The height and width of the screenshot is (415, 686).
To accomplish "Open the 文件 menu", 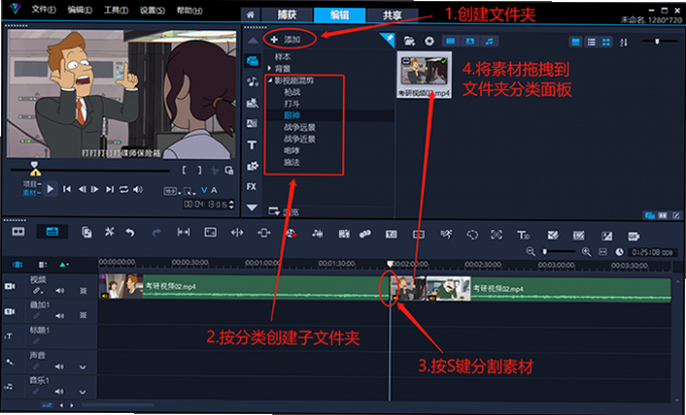I will click(43, 10).
